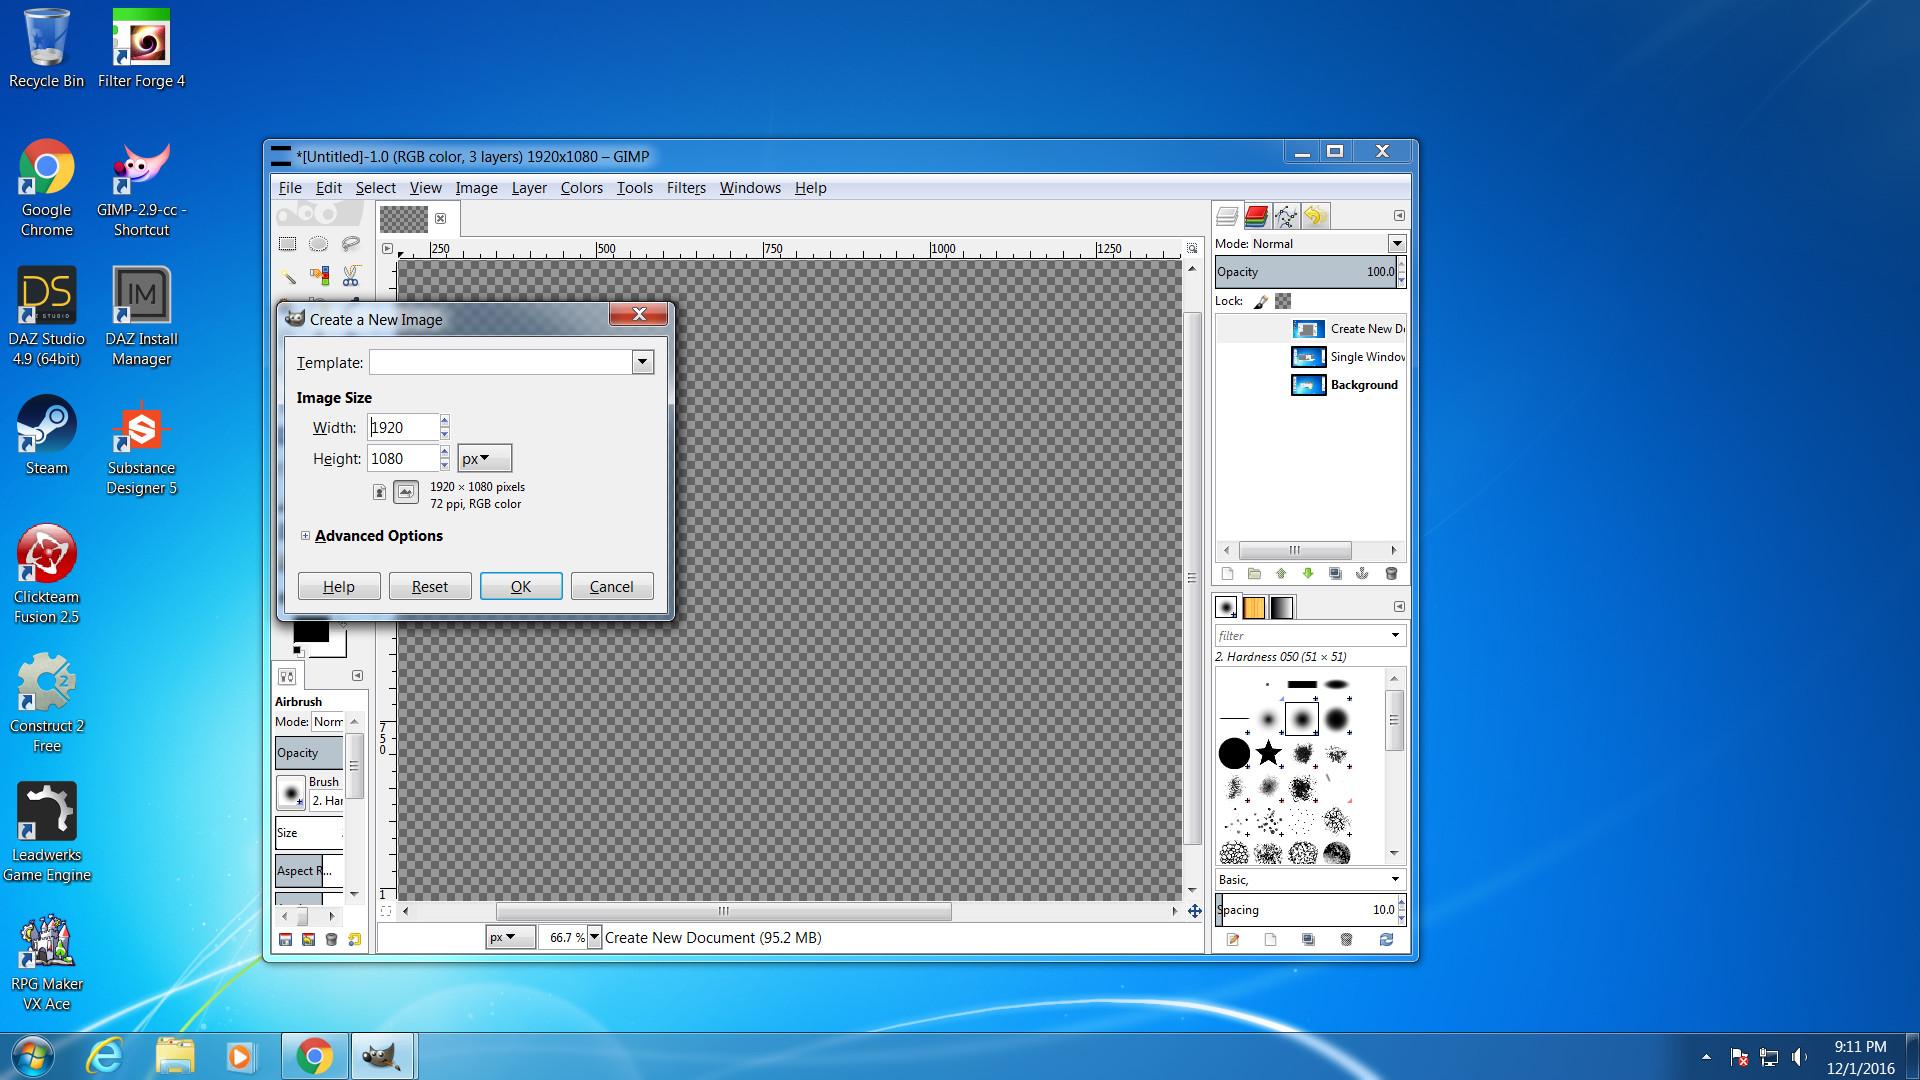The height and width of the screenshot is (1080, 1920).
Task: Select the Ellipse Select tool
Action: 318,243
